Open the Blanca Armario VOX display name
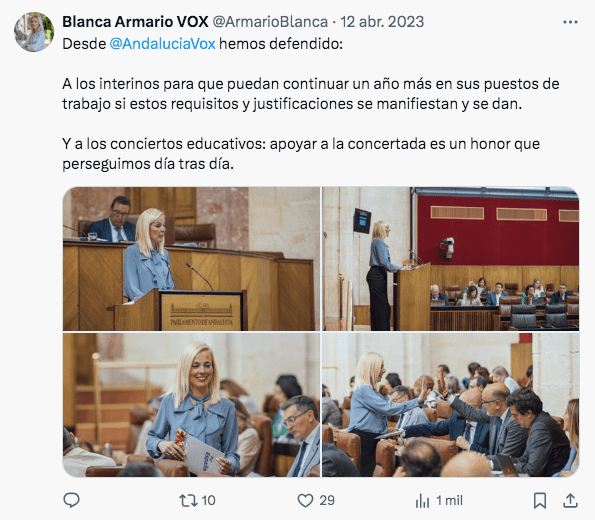595x520 pixels. pyautogui.click(x=135, y=22)
